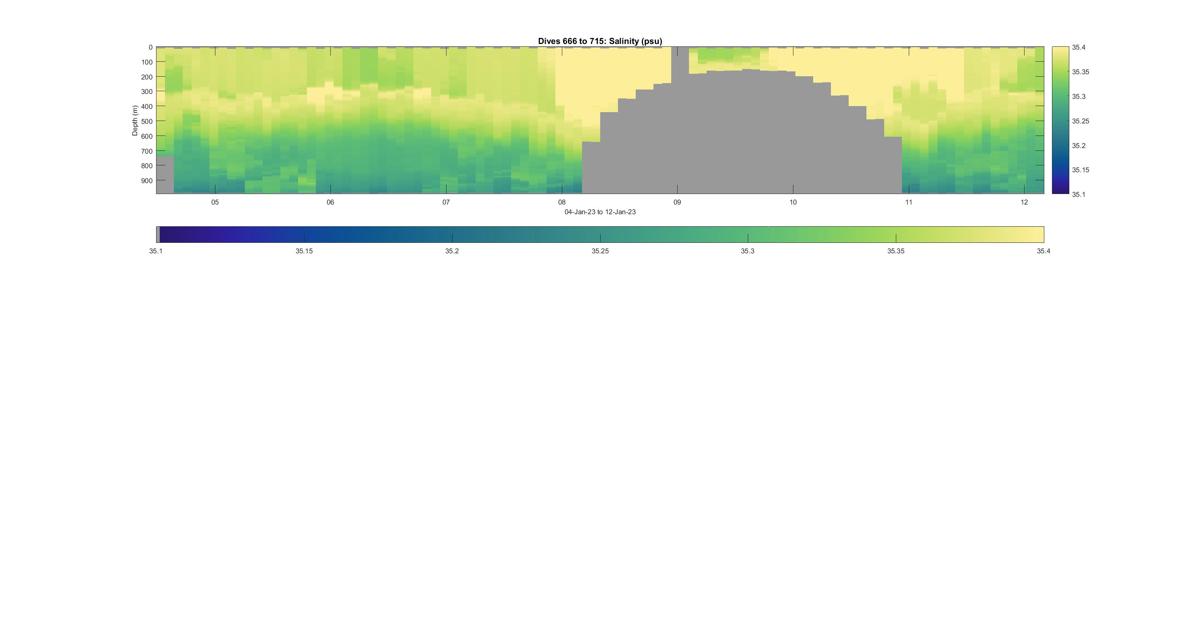The width and height of the screenshot is (1200, 622).
Task: Click the depth axis tick '900'
Action: 147,181
